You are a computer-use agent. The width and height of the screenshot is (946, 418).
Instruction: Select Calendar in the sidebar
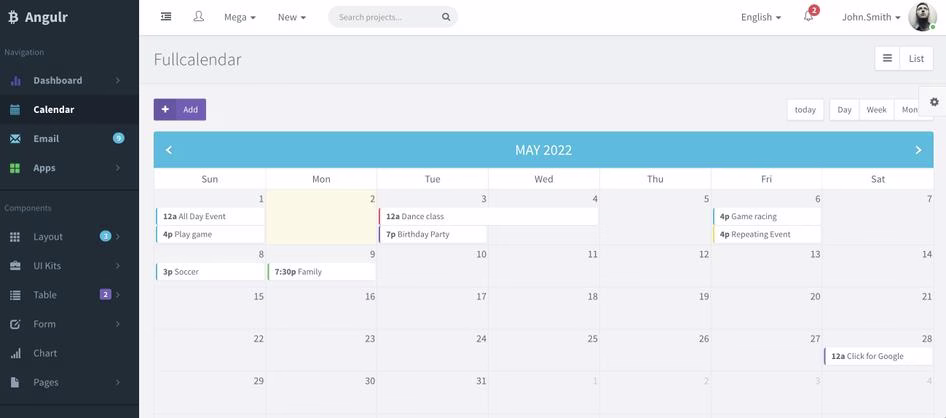pos(69,110)
